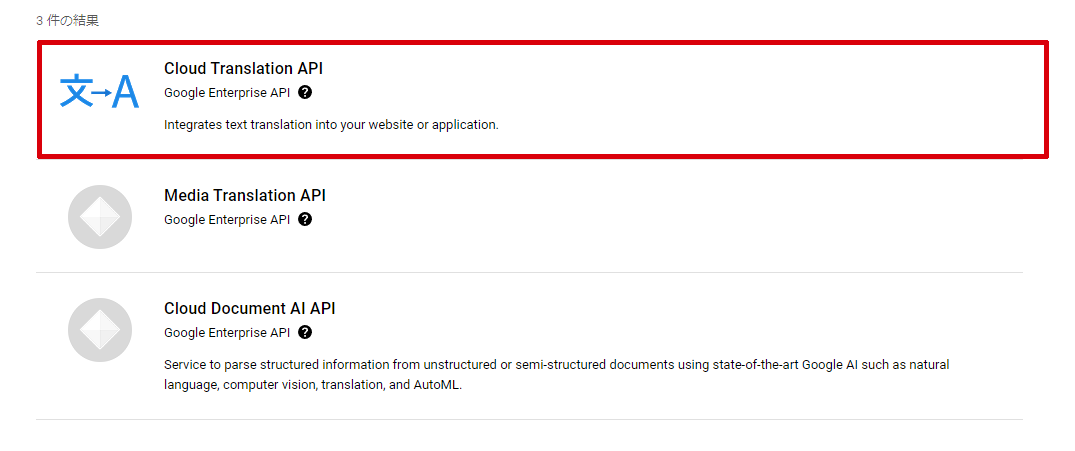Select Google Enterprise API label under Cloud Translation

pyautogui.click(x=227, y=93)
